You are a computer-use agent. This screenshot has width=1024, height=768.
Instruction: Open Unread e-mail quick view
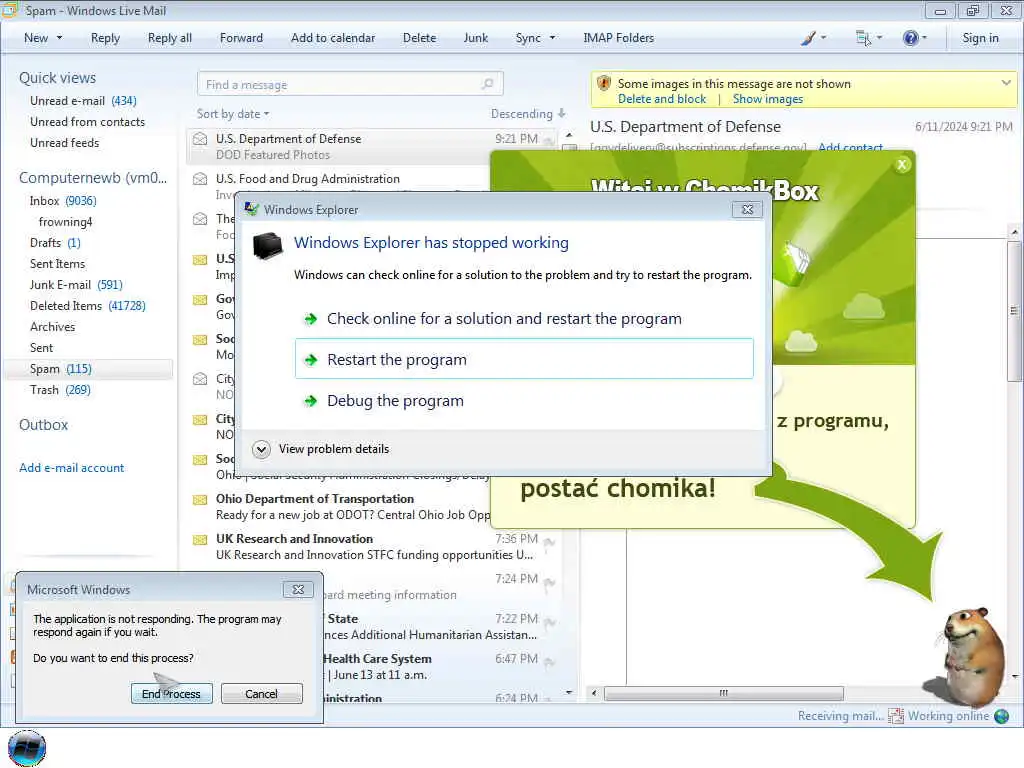pos(83,101)
